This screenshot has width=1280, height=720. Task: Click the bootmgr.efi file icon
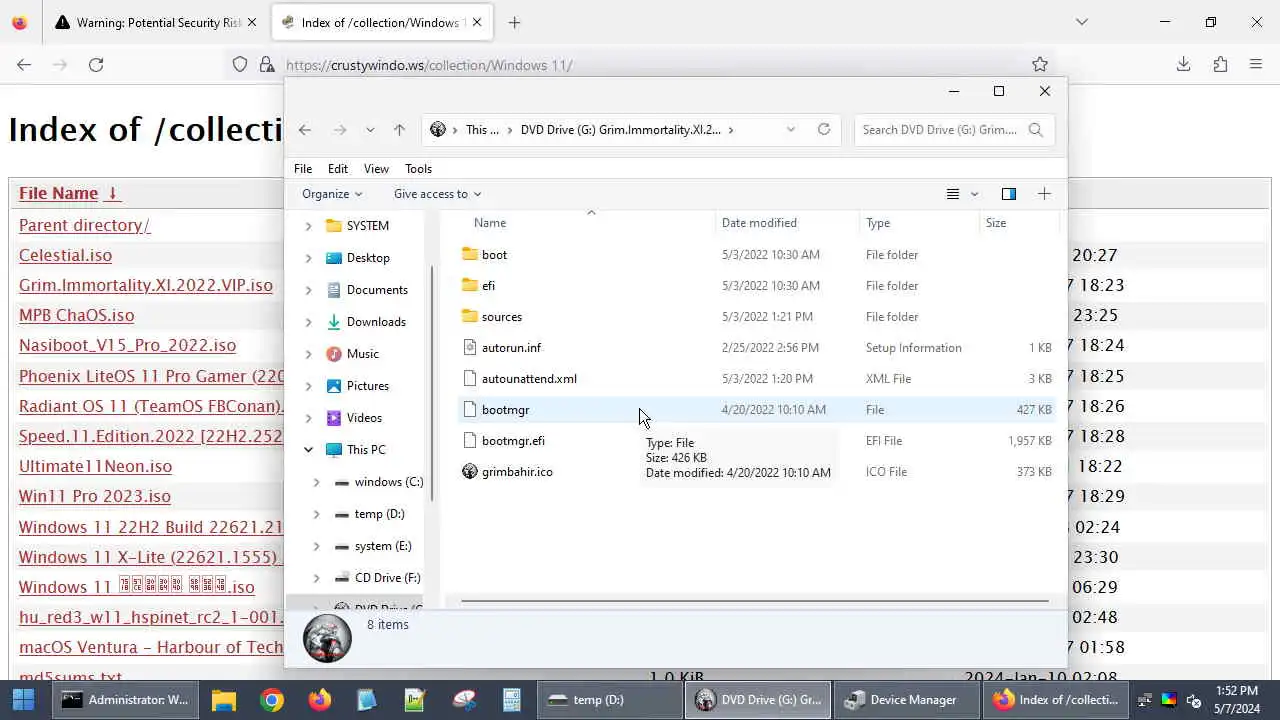pos(470,440)
